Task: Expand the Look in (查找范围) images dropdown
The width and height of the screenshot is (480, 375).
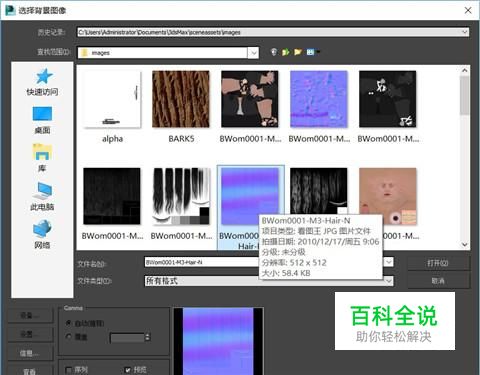Action: (254, 53)
